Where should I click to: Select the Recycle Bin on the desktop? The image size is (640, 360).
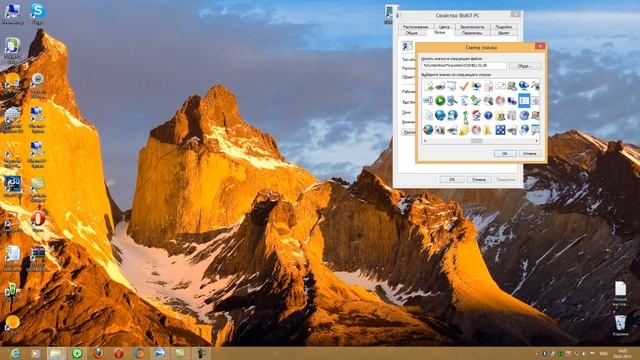pos(620,323)
